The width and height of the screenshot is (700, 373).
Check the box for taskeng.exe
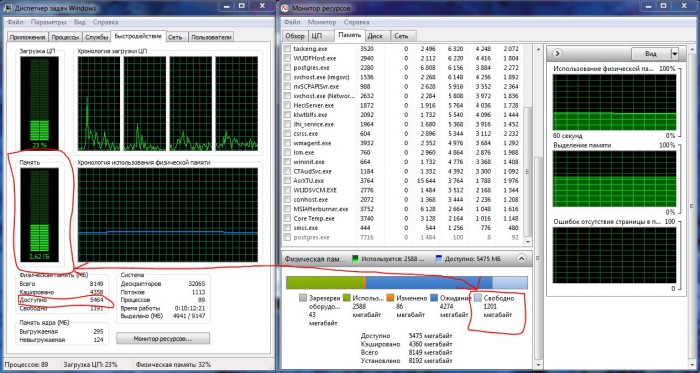(288, 49)
